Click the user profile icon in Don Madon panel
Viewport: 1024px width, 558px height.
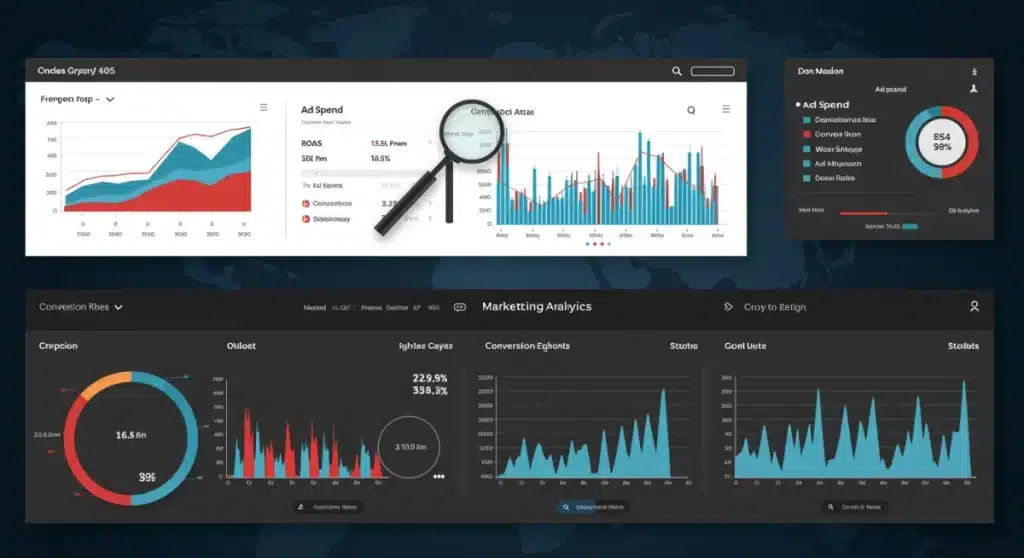tap(973, 88)
